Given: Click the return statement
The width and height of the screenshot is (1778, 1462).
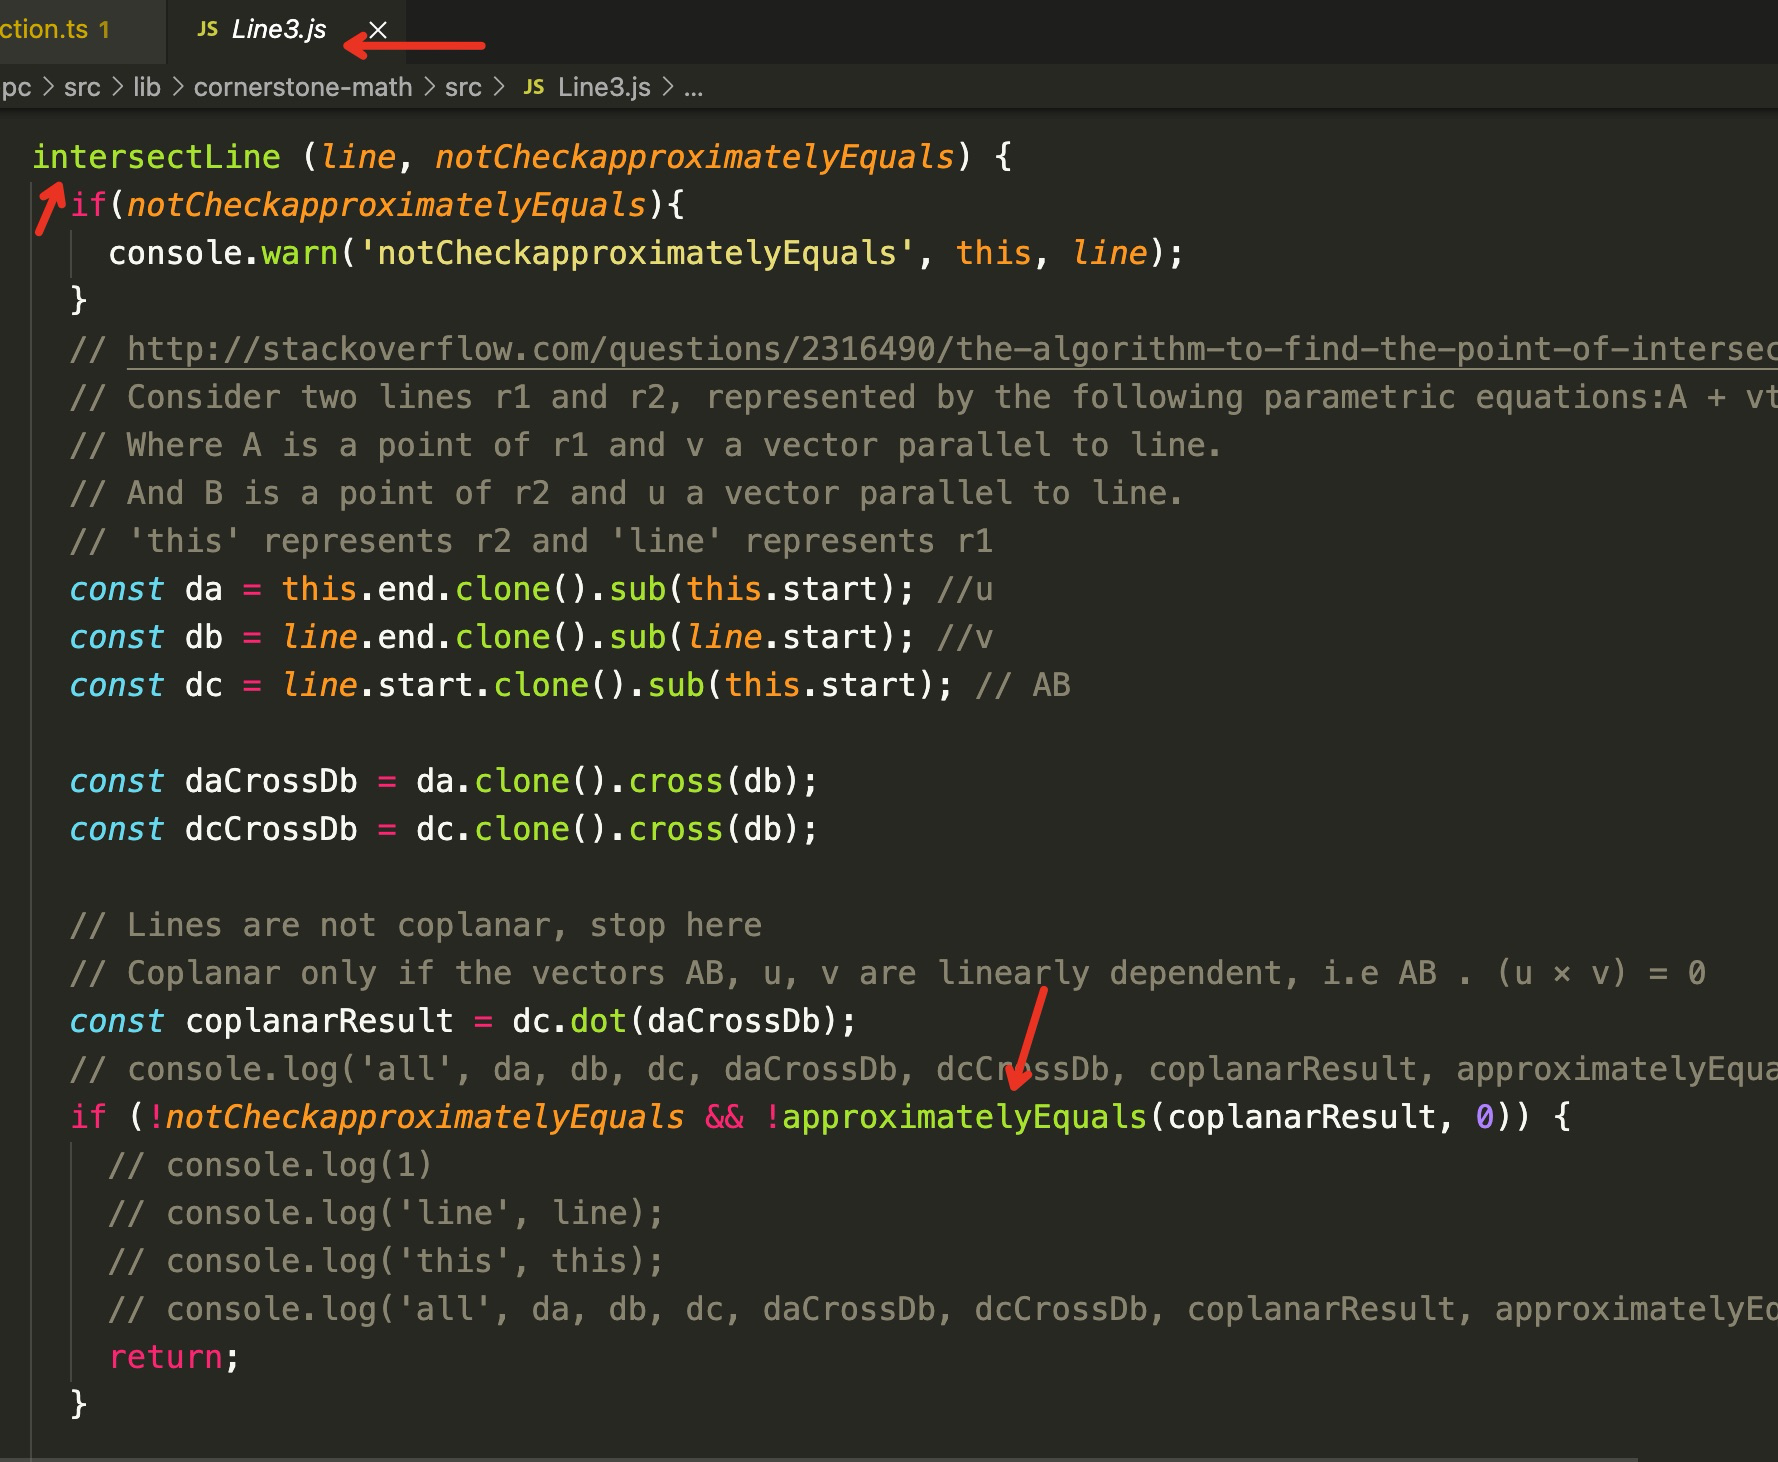Looking at the screenshot, I should (168, 1356).
